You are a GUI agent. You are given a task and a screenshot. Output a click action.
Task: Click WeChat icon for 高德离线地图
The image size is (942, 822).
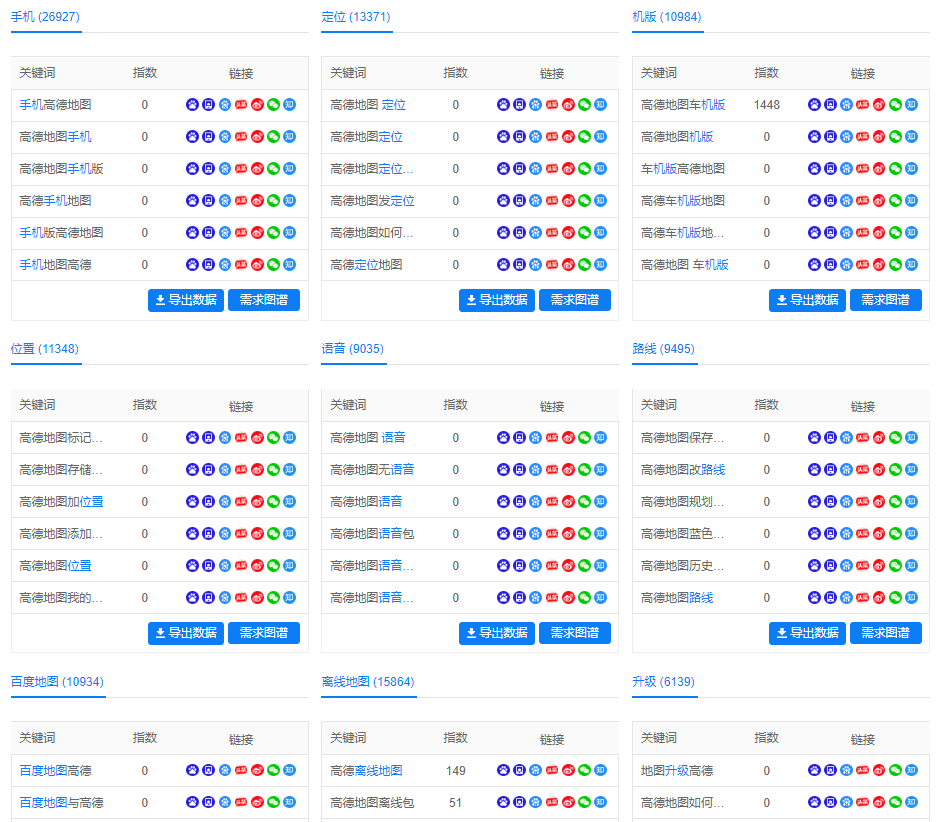[585, 770]
